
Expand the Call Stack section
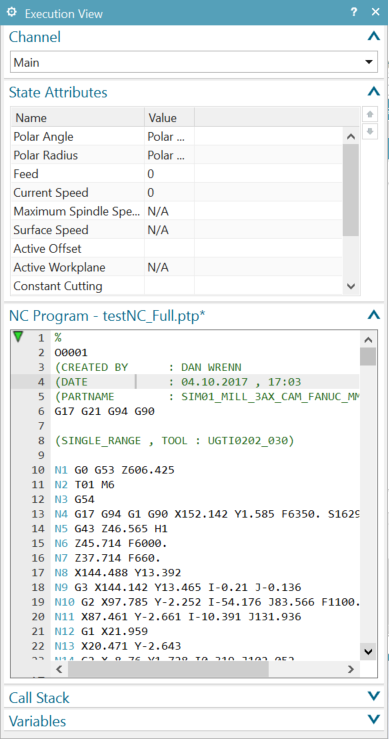tap(373, 696)
